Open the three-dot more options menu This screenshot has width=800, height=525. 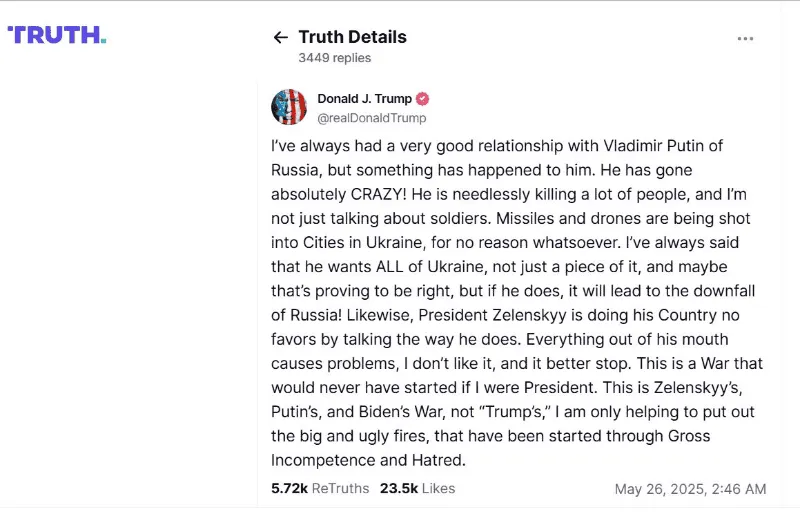pyautogui.click(x=745, y=39)
